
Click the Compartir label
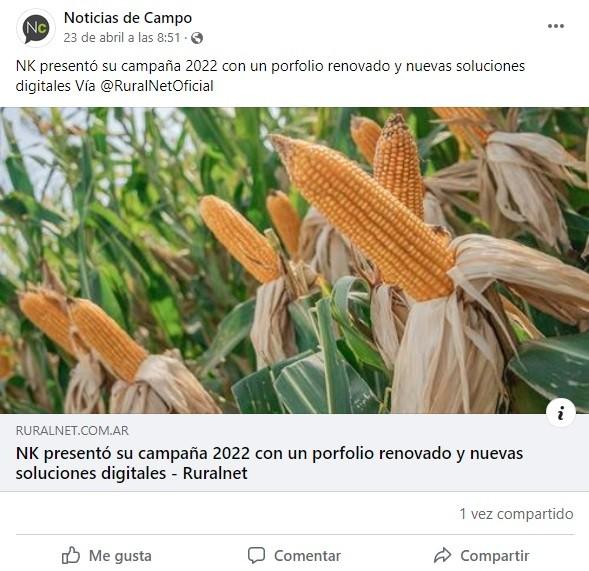pos(495,556)
